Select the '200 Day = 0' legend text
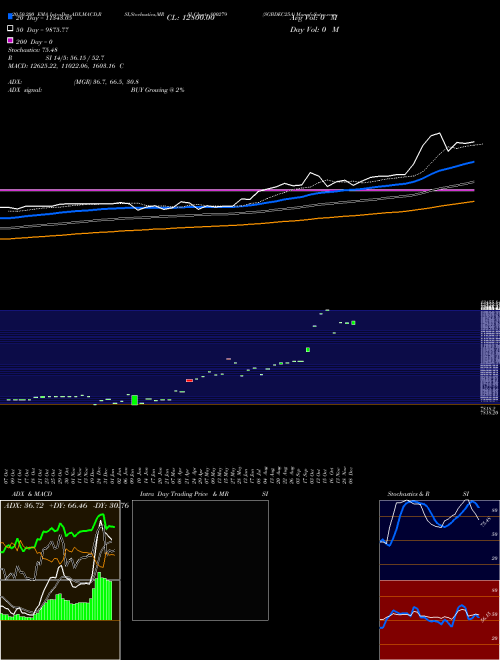The image size is (500, 660). pos(34,42)
